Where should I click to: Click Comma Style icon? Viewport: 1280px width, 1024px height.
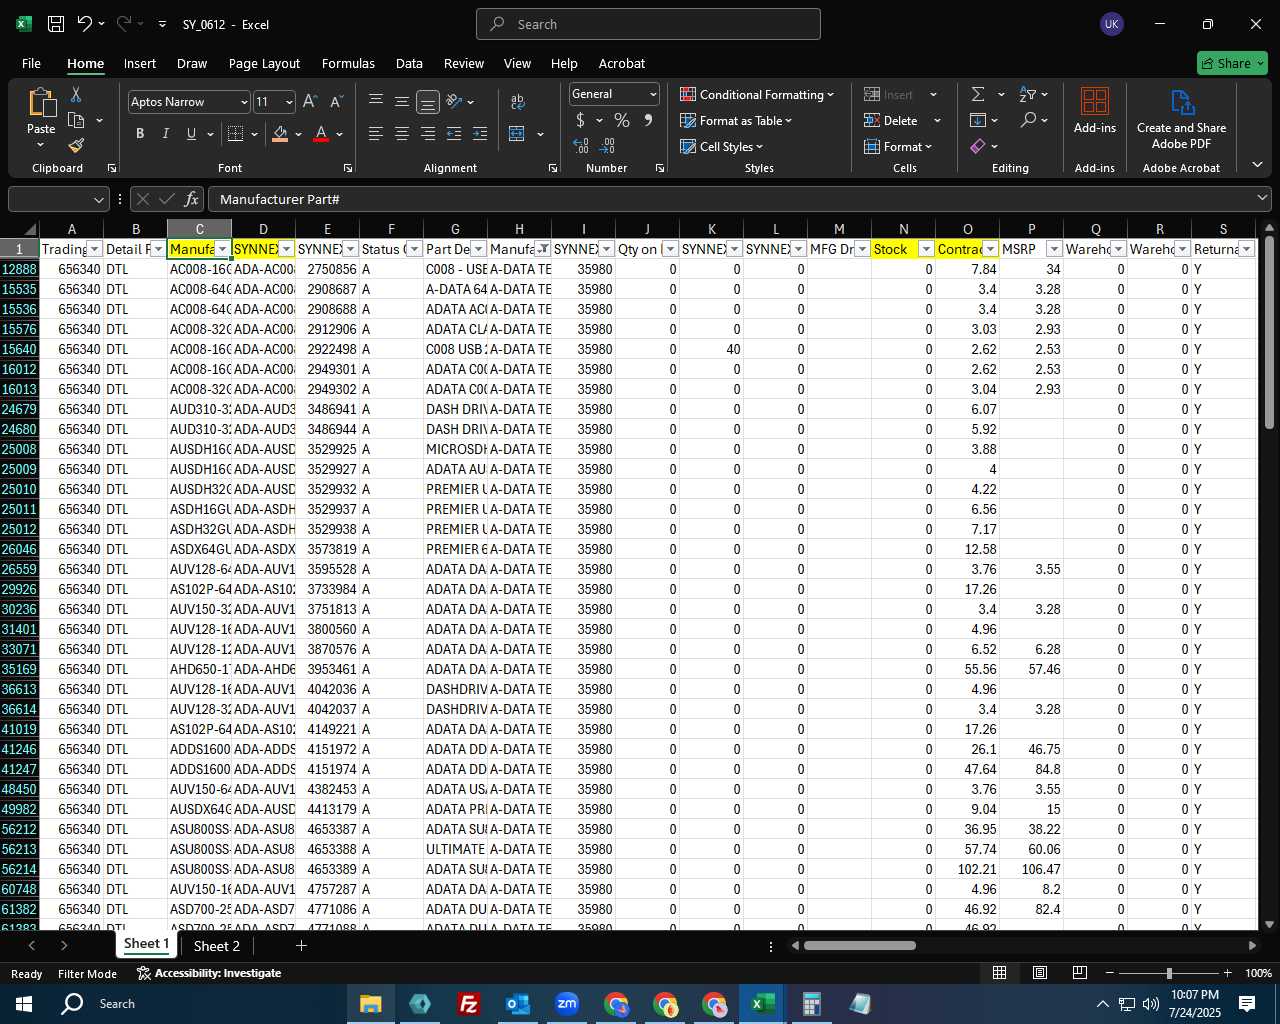pos(648,120)
